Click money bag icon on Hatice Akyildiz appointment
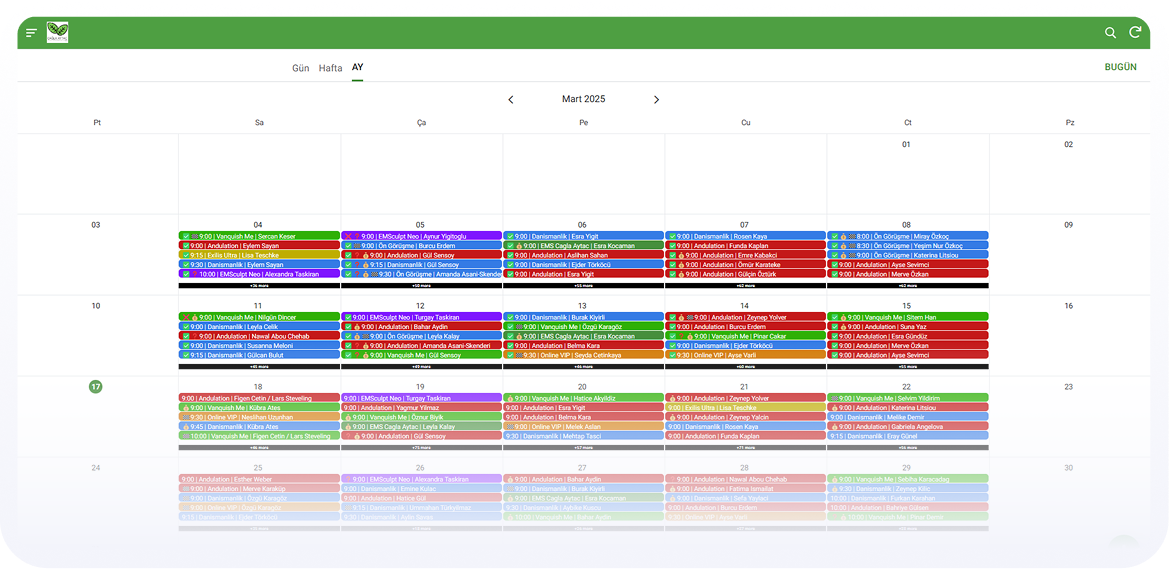 (510, 398)
